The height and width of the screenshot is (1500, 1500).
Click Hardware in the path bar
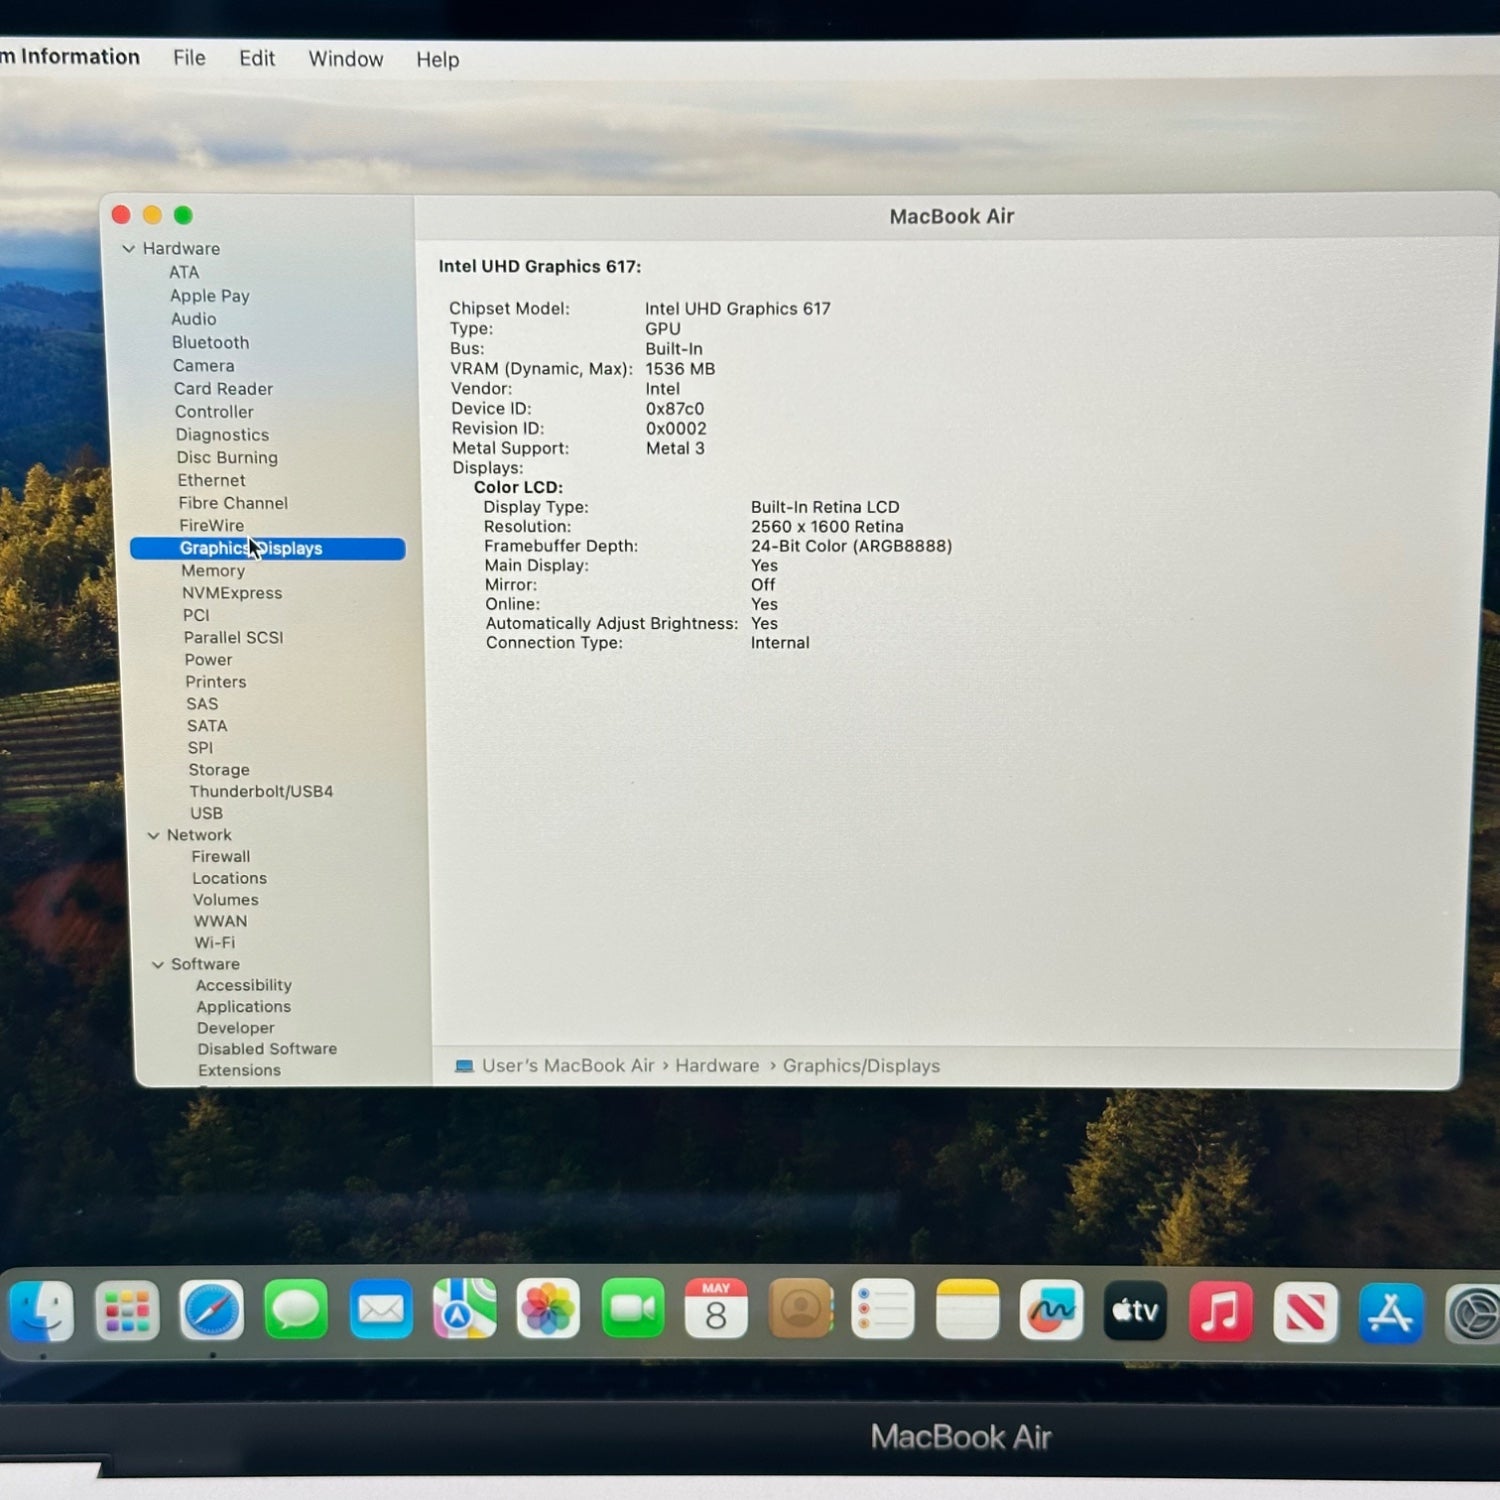coord(717,1066)
